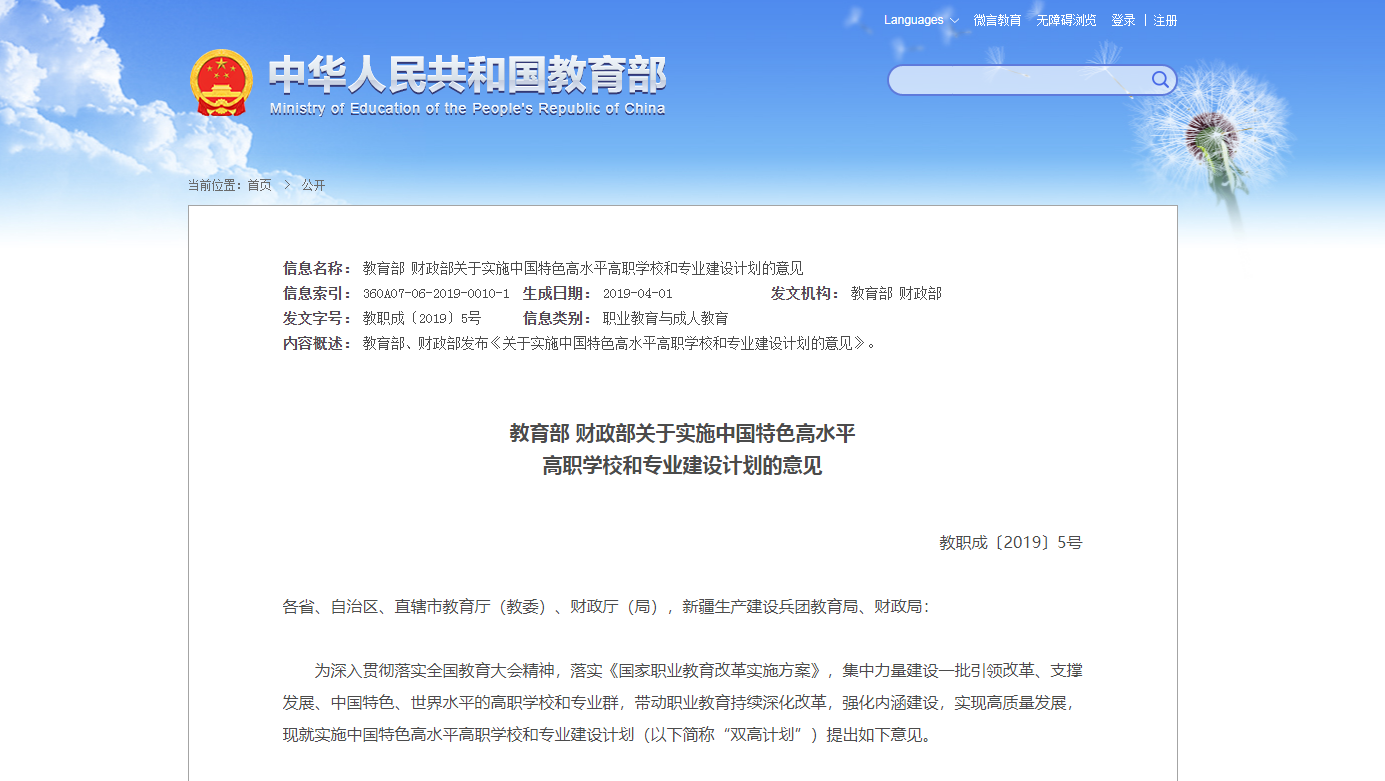Go to 首页 in breadcrumb
Image resolution: width=1385 pixels, height=781 pixels.
pyautogui.click(x=260, y=185)
